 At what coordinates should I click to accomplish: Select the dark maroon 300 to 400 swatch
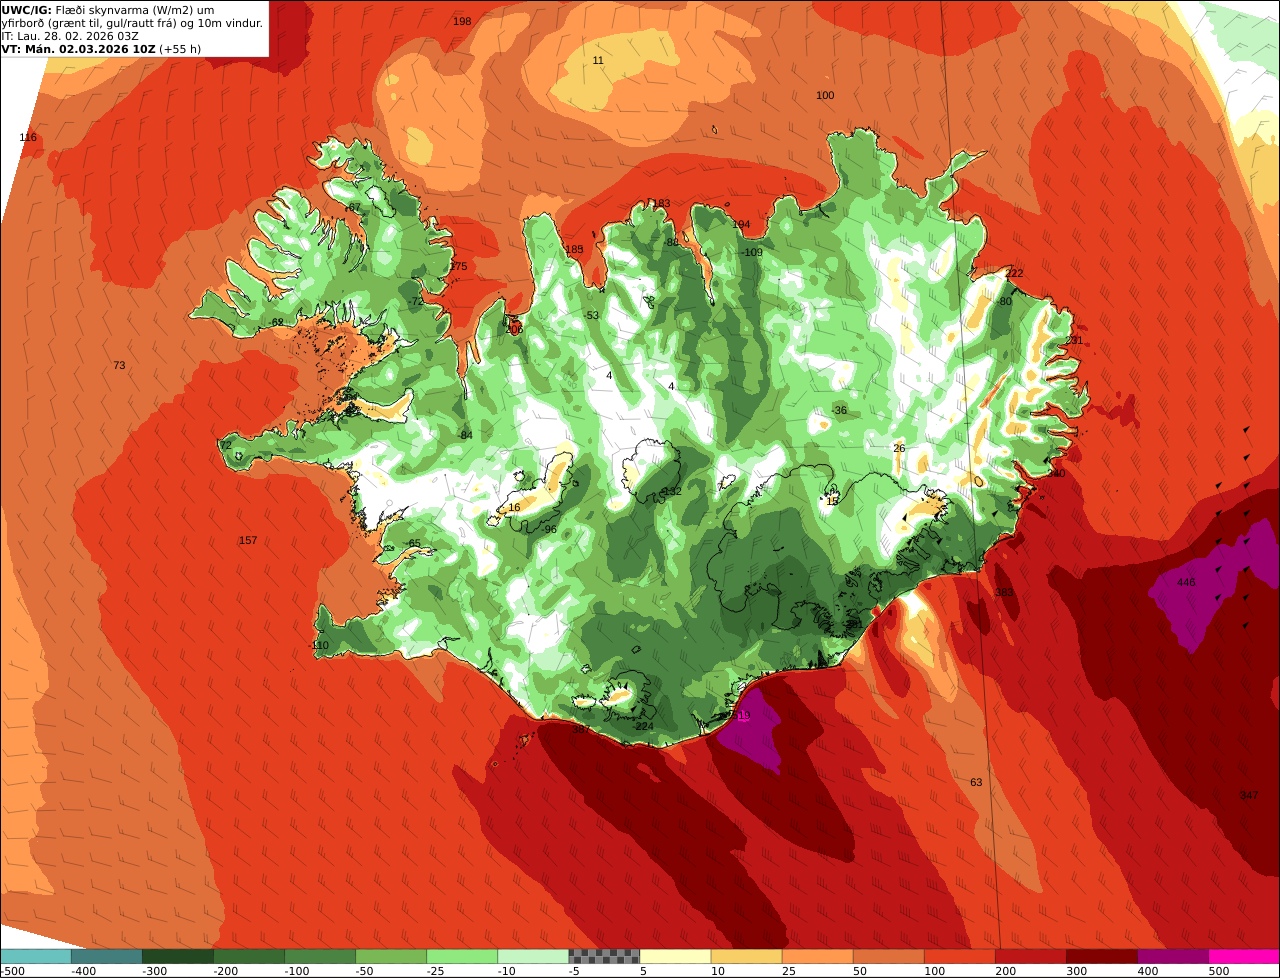tap(1100, 956)
